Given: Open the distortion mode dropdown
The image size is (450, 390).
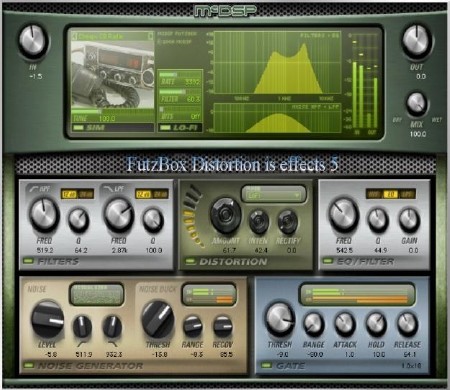Looking at the screenshot, I should click(x=273, y=194).
